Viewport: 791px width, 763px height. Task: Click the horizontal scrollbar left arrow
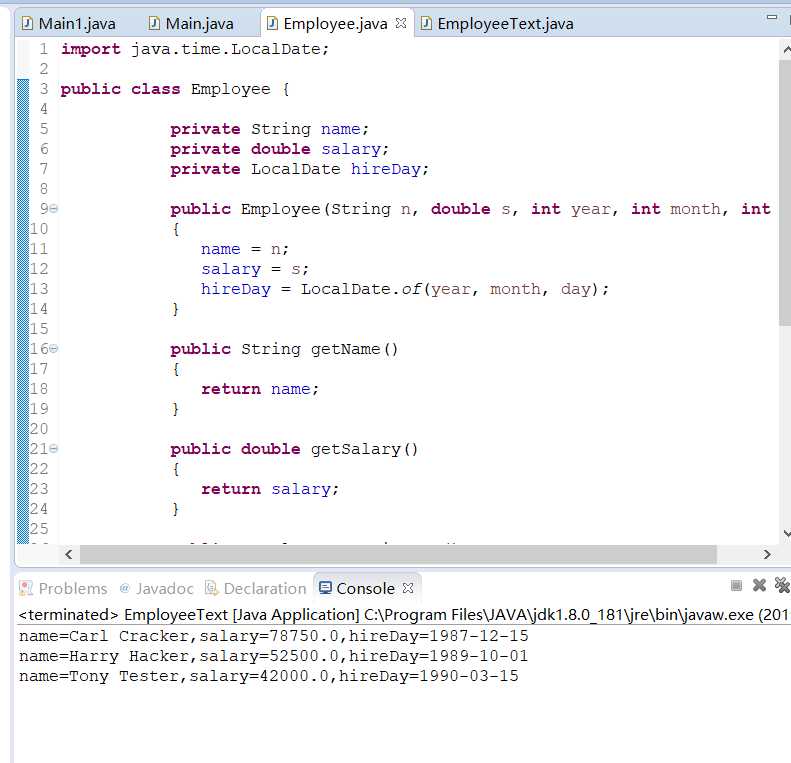pos(69,555)
